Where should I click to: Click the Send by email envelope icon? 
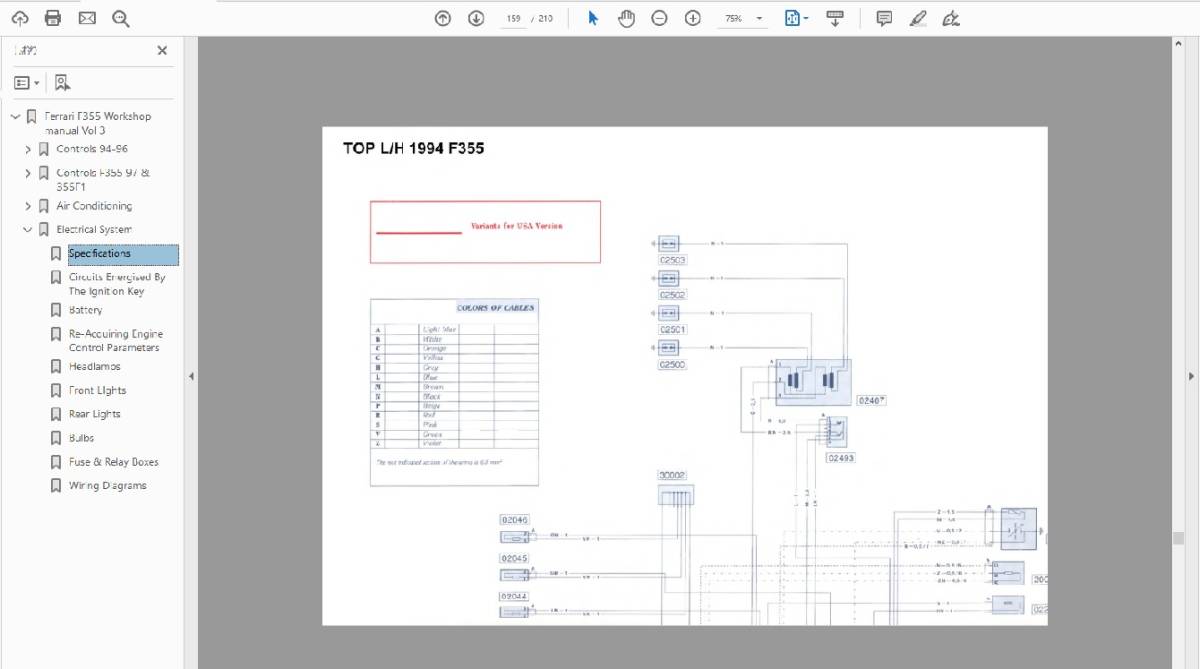pyautogui.click(x=87, y=18)
